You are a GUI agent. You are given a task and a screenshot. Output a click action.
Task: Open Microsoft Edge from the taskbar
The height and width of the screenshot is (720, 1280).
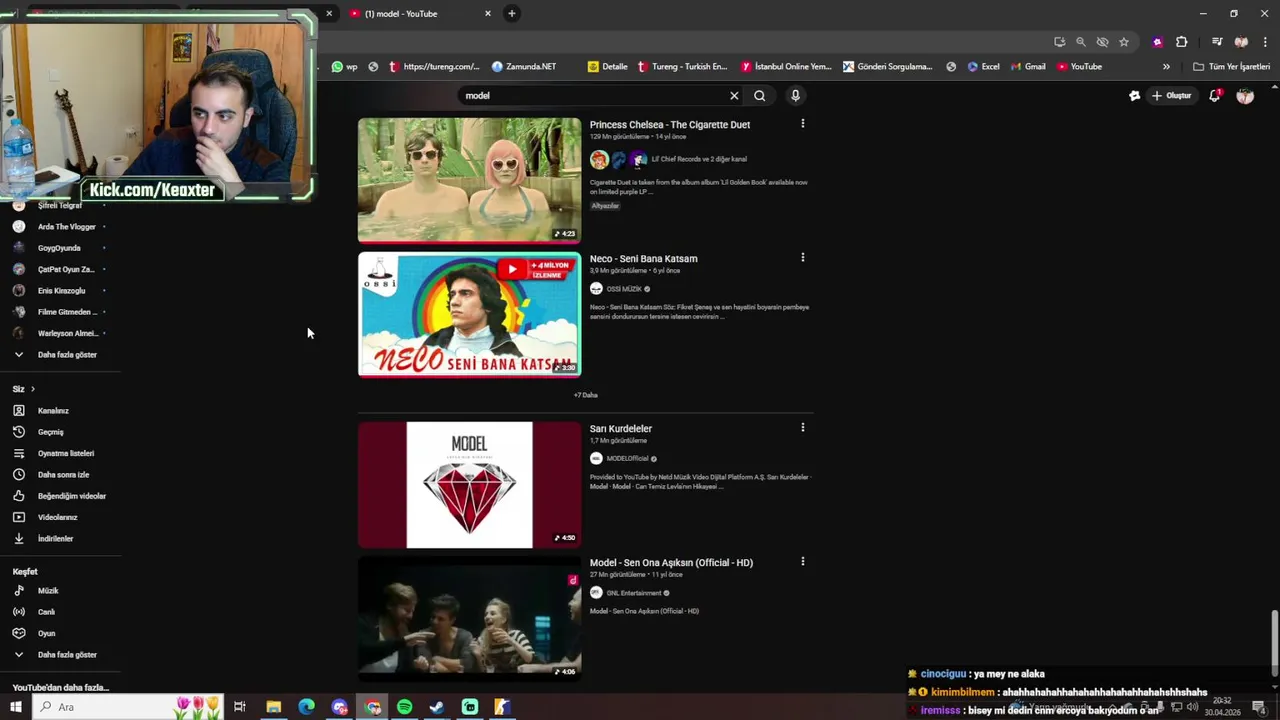pos(306,707)
